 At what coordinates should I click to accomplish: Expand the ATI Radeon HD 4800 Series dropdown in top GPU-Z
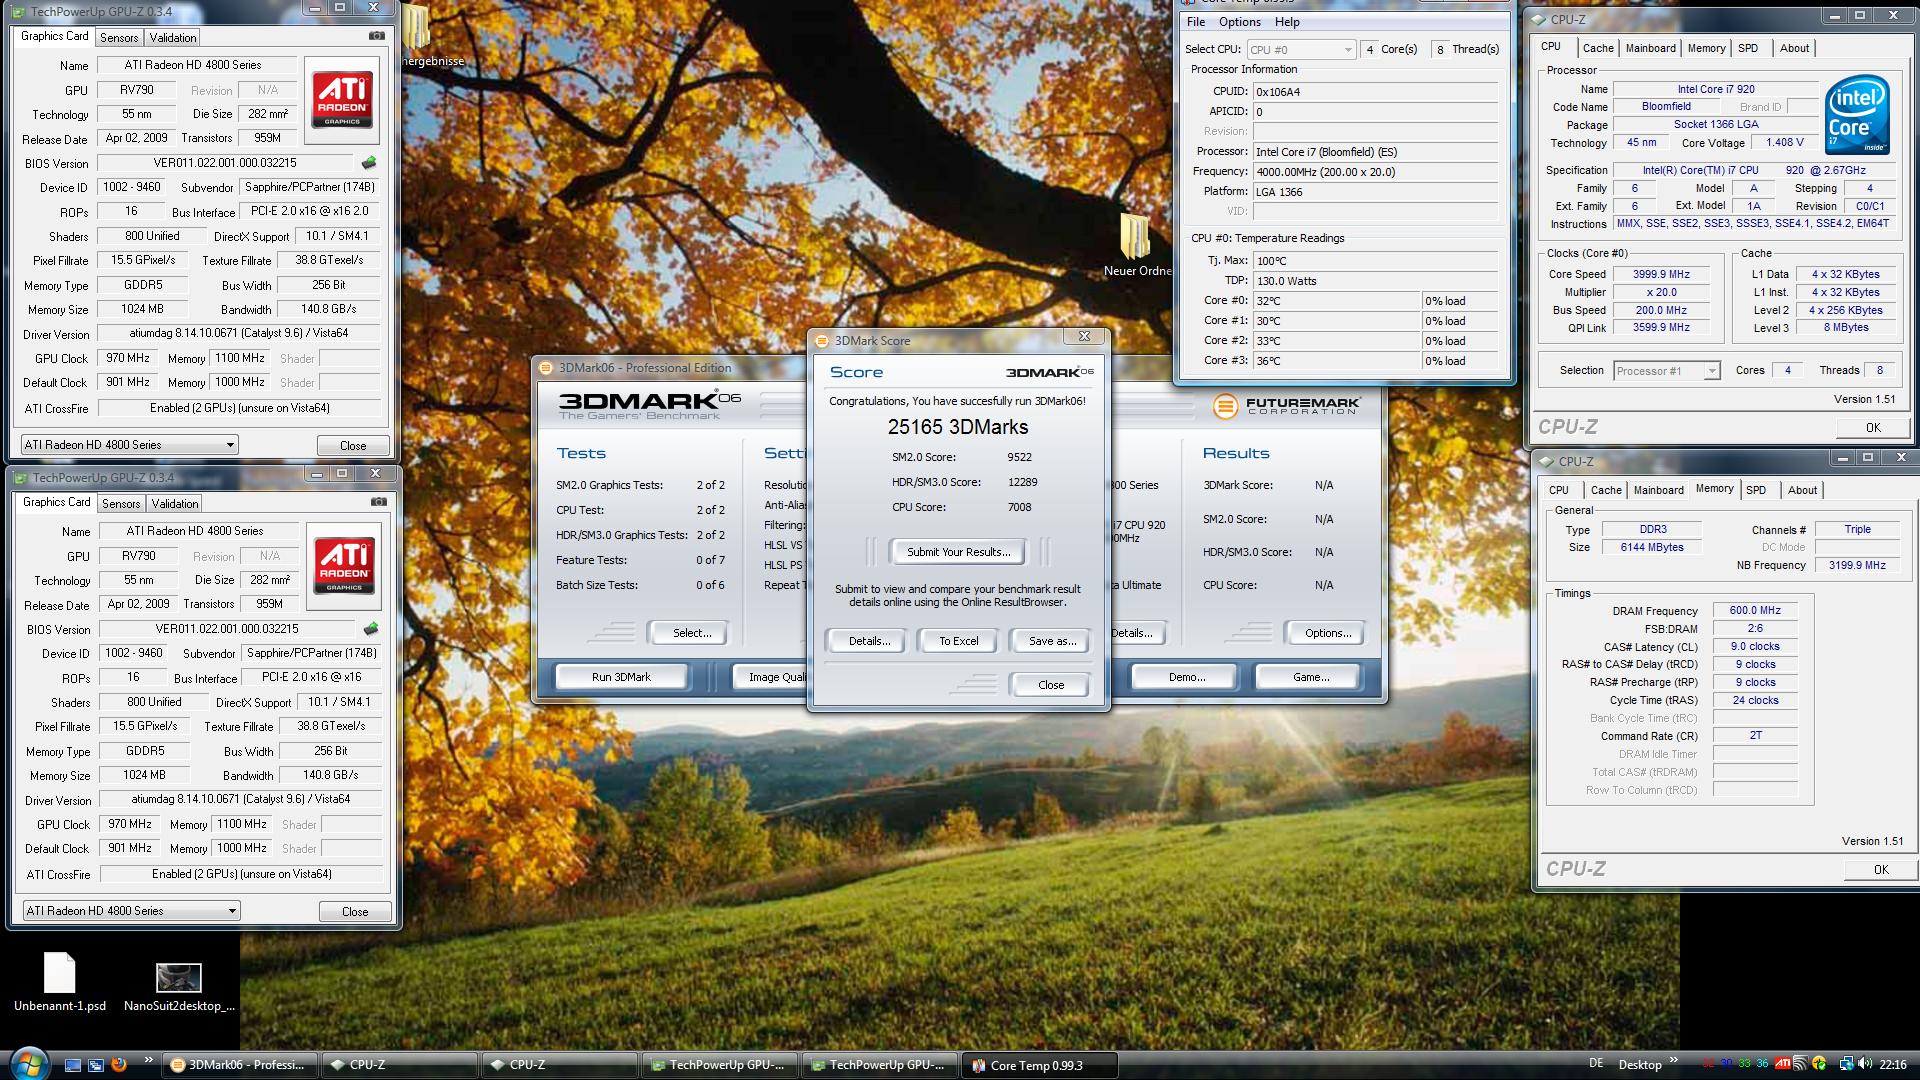point(230,445)
